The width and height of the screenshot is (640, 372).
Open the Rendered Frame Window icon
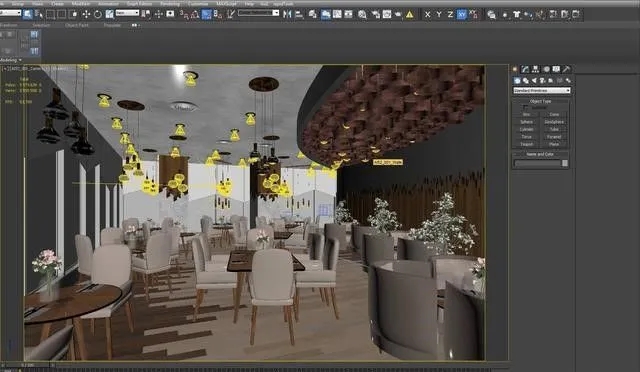(x=387, y=14)
